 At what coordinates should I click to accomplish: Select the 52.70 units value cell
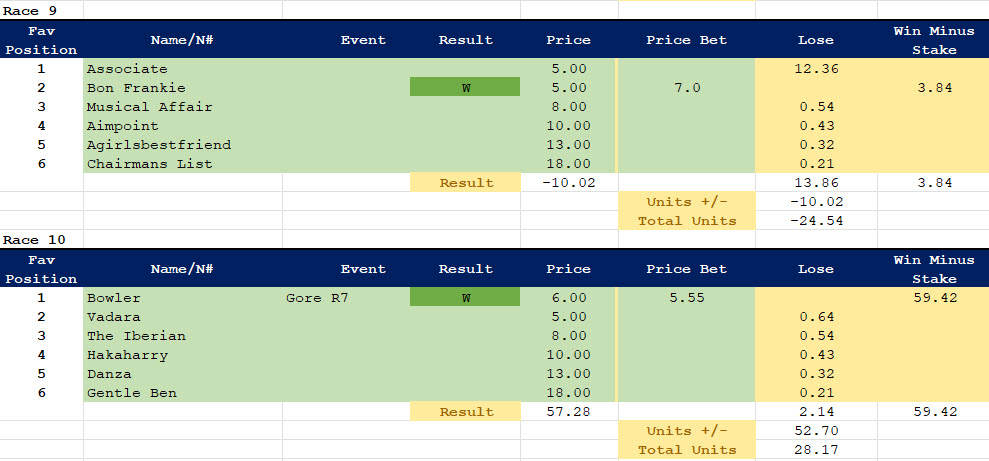(816, 431)
